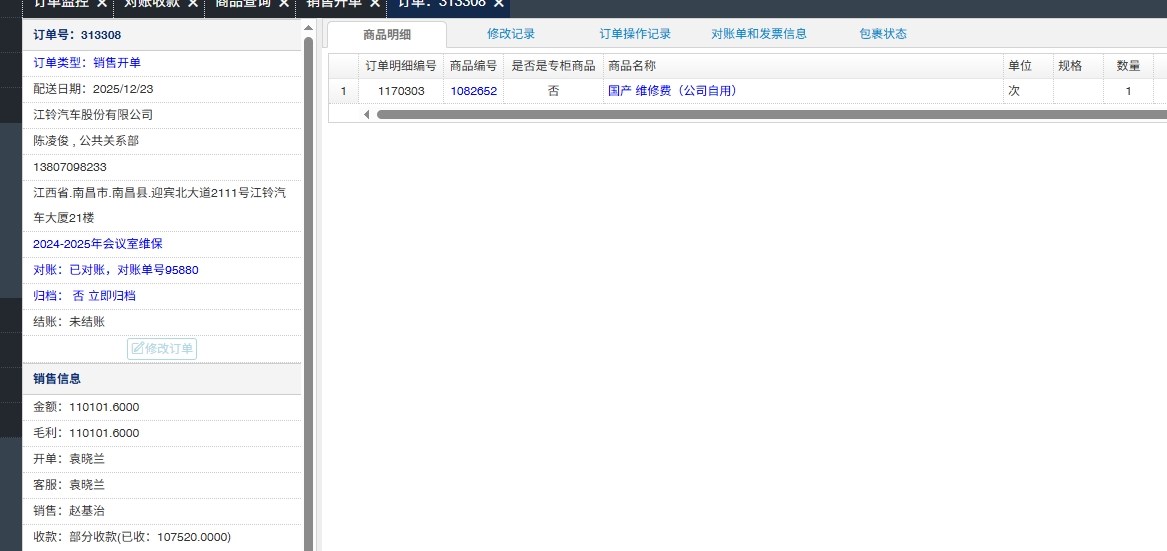Close the 订单监控 tab
Viewport: 1167px width, 551px height.
click(x=102, y=3)
